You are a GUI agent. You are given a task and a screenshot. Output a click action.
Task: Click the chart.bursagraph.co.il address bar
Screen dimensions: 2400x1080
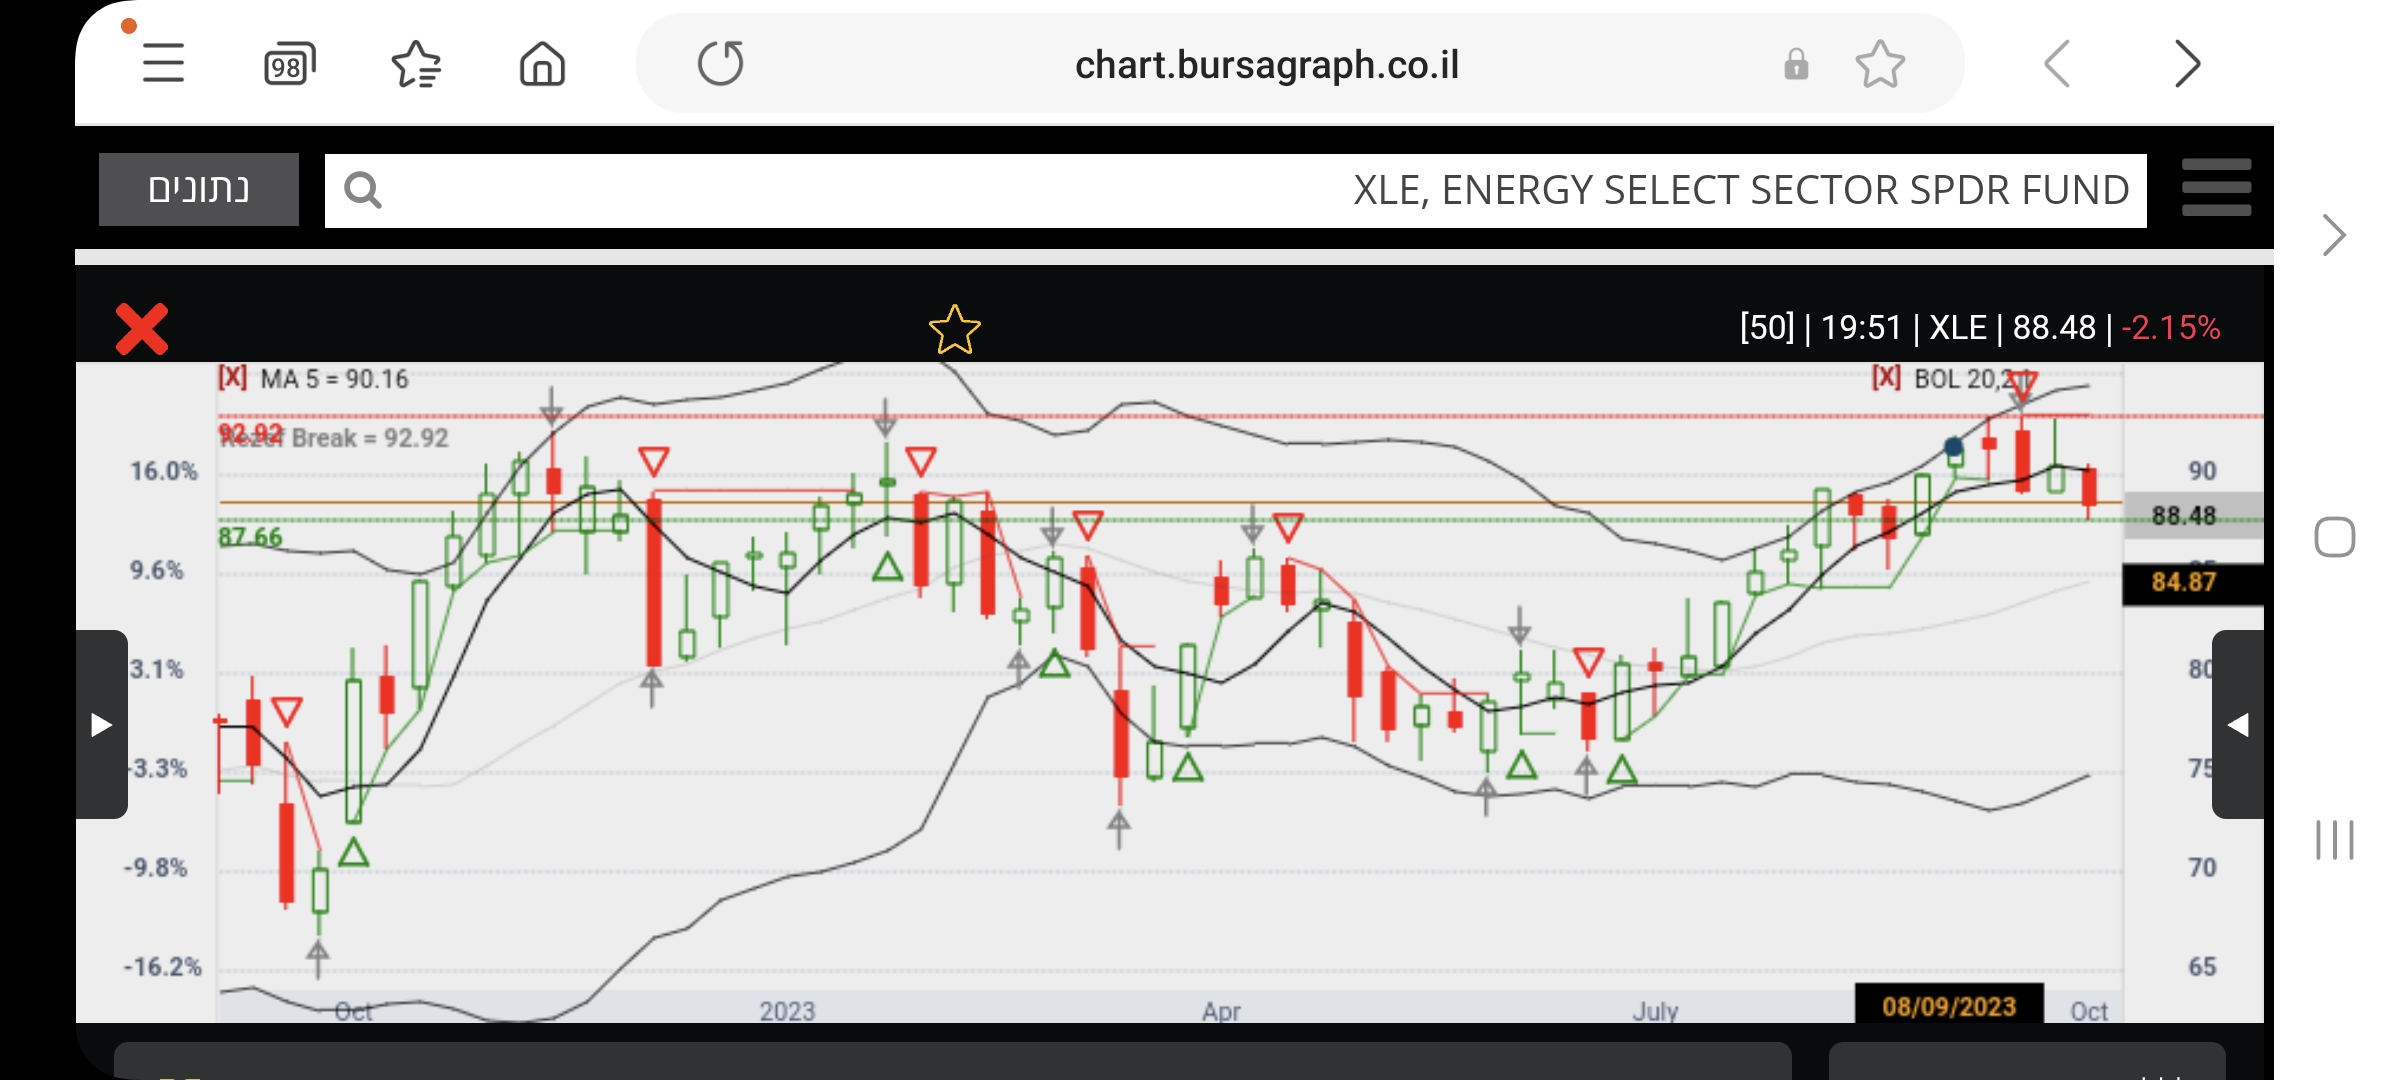pyautogui.click(x=1266, y=65)
